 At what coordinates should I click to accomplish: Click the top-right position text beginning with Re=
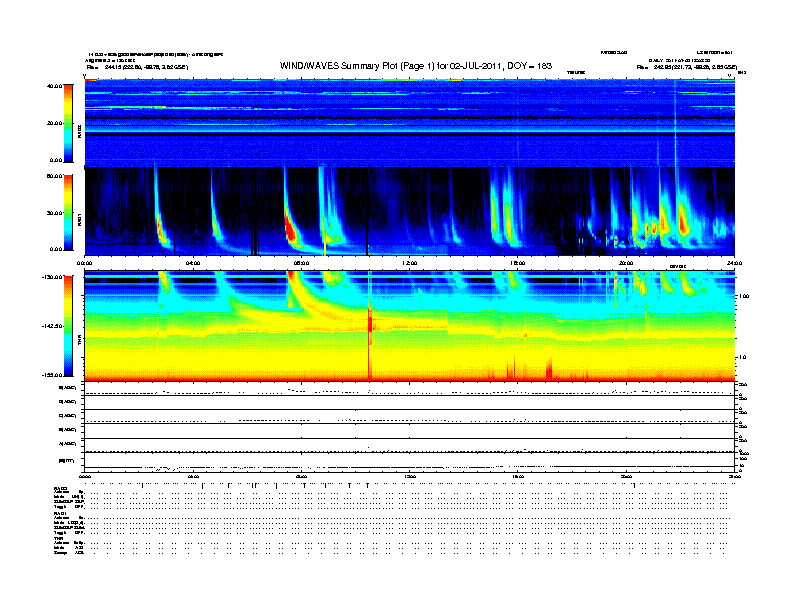tap(687, 67)
